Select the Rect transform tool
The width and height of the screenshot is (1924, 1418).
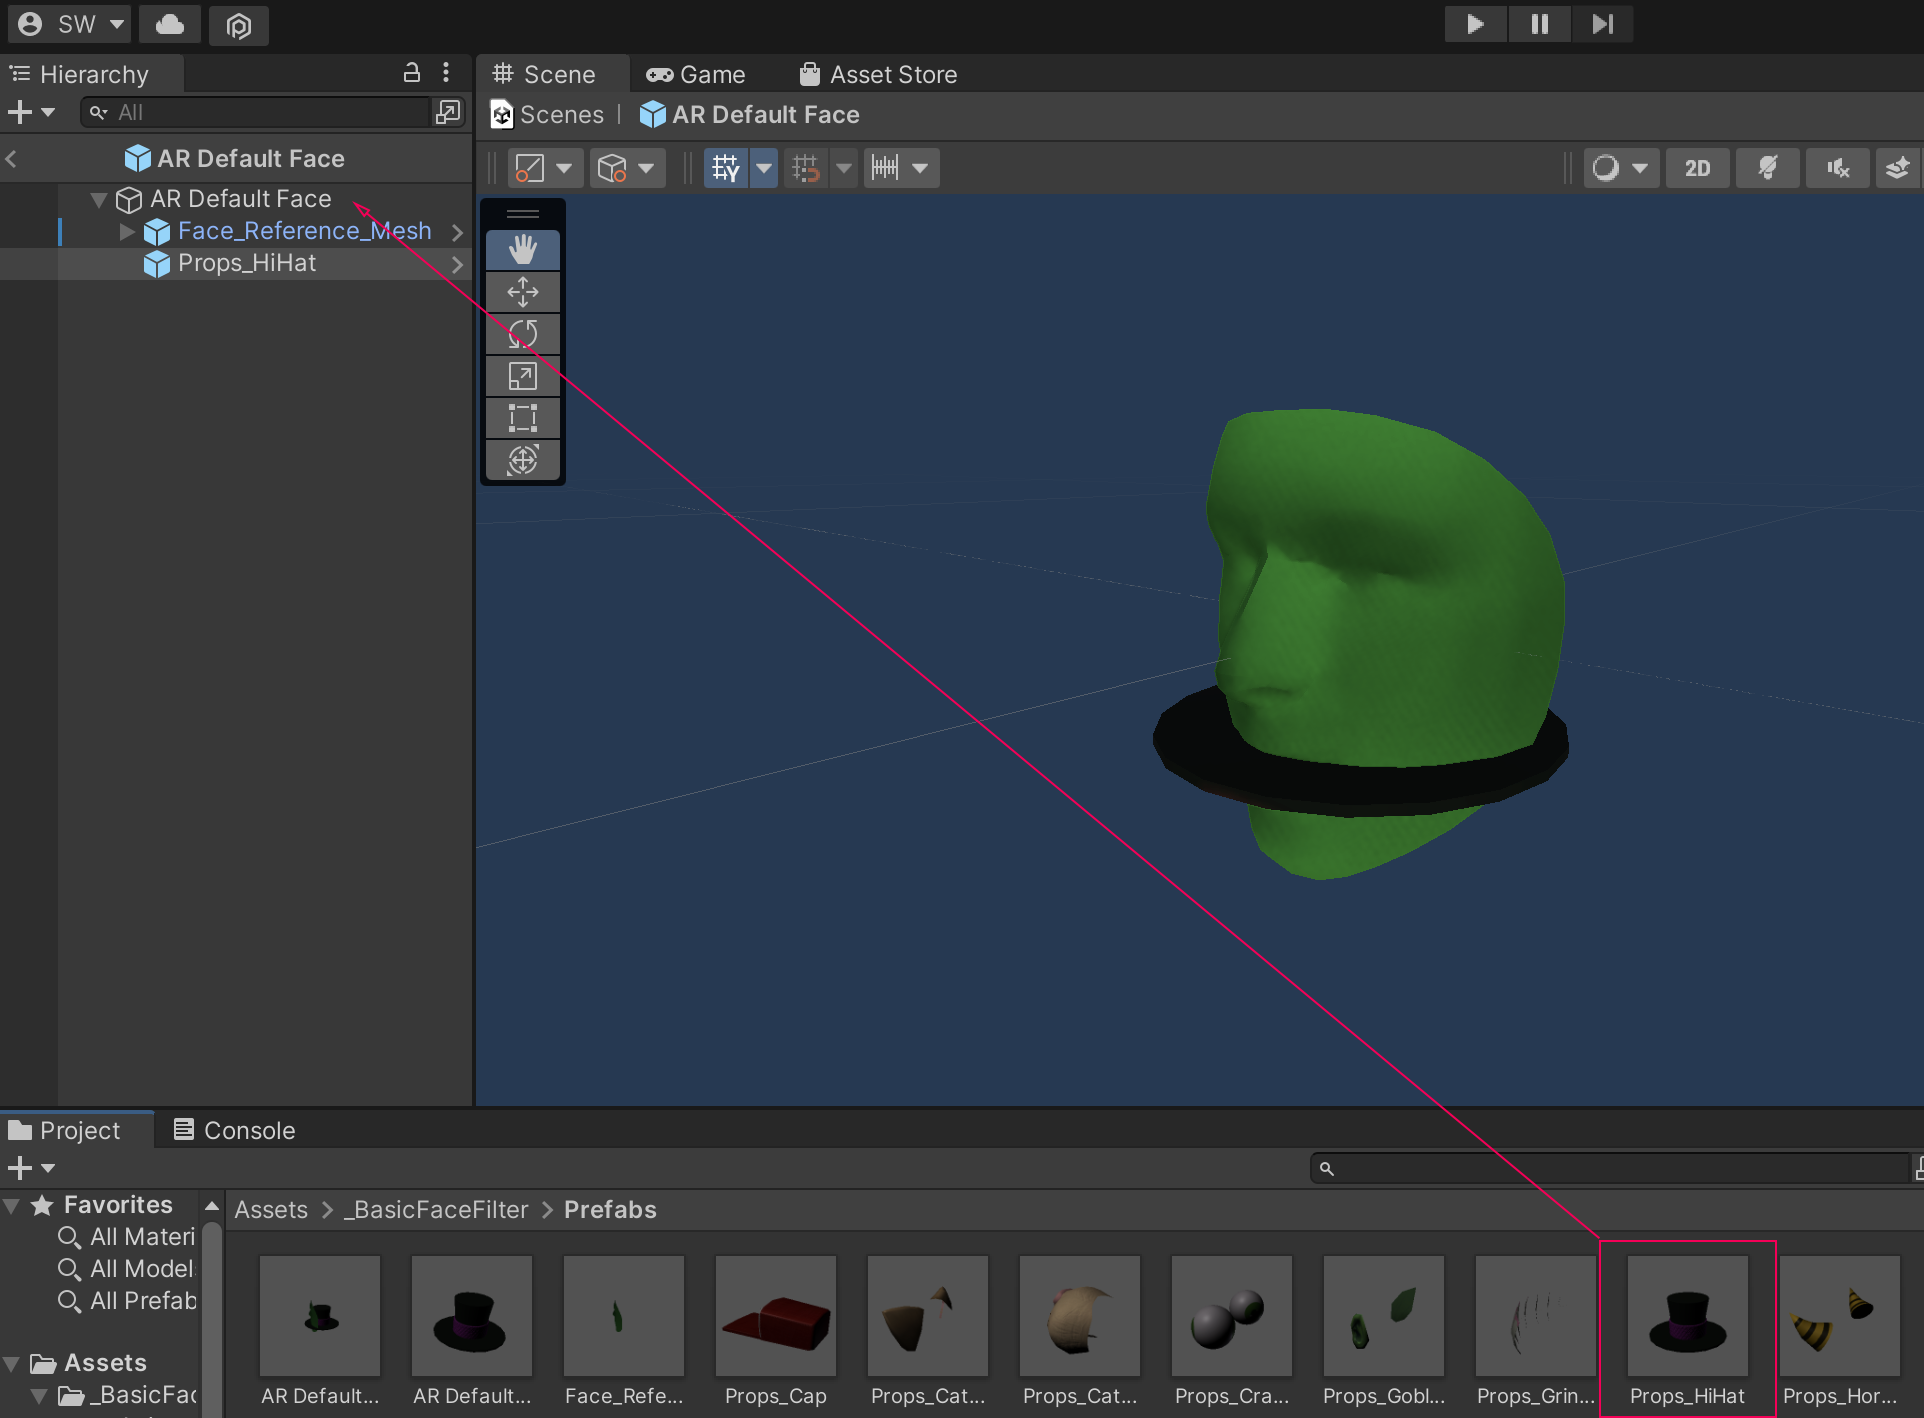point(522,418)
